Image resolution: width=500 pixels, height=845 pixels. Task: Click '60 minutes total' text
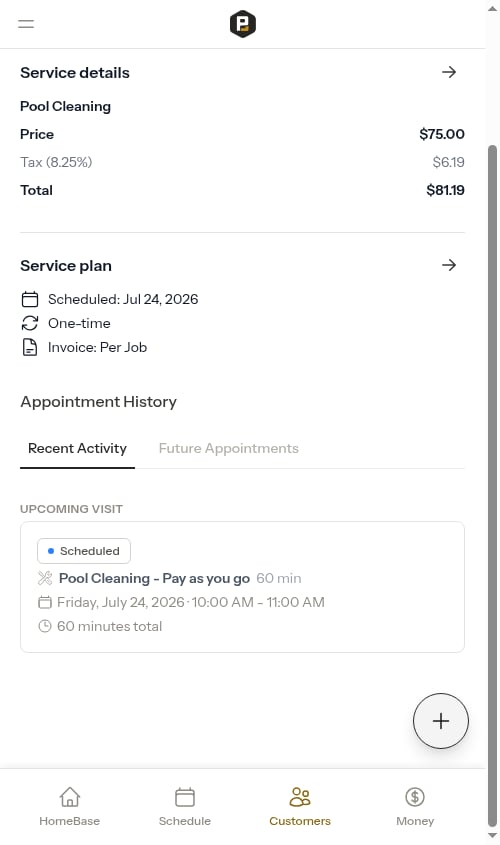(x=109, y=626)
